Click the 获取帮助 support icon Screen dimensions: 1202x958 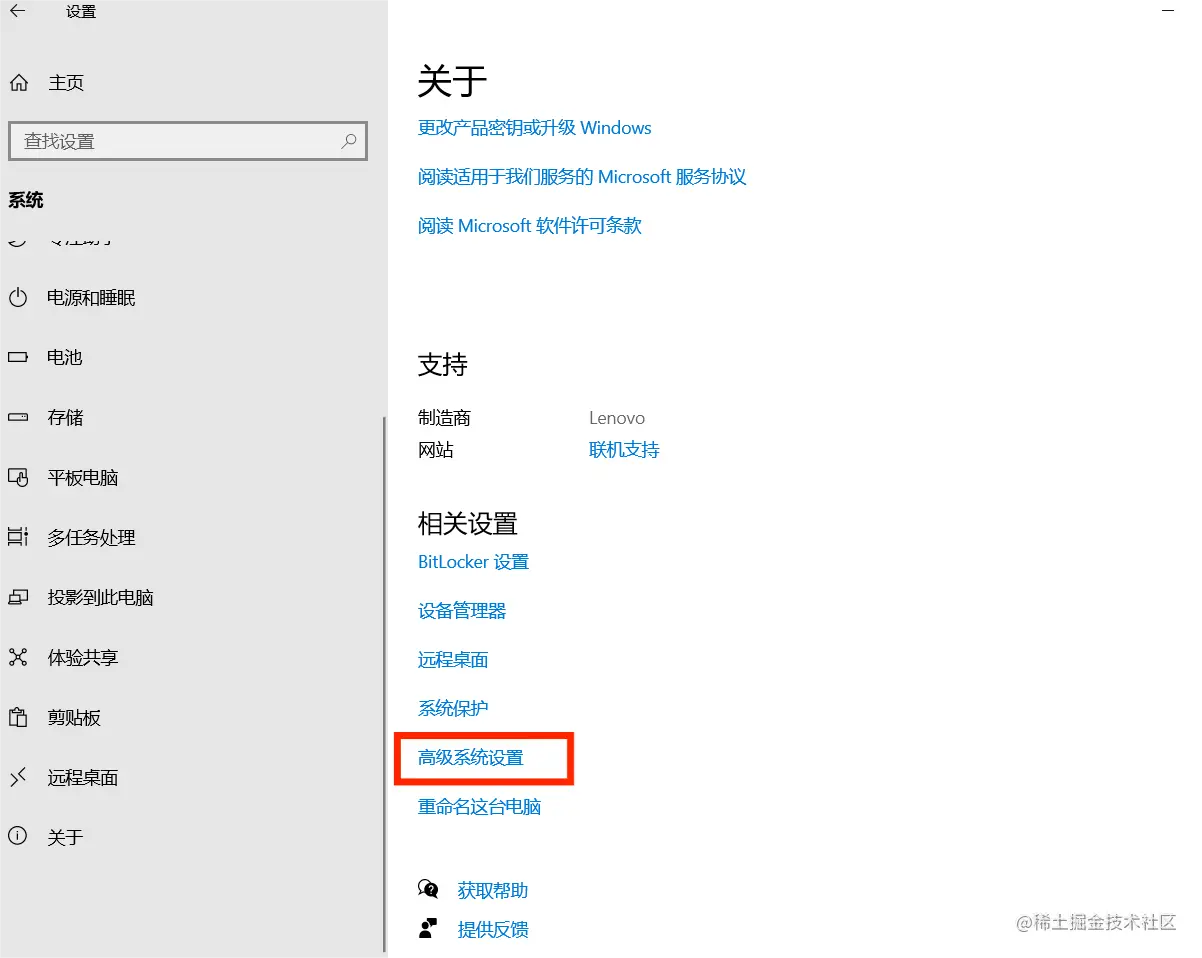pyautogui.click(x=428, y=889)
